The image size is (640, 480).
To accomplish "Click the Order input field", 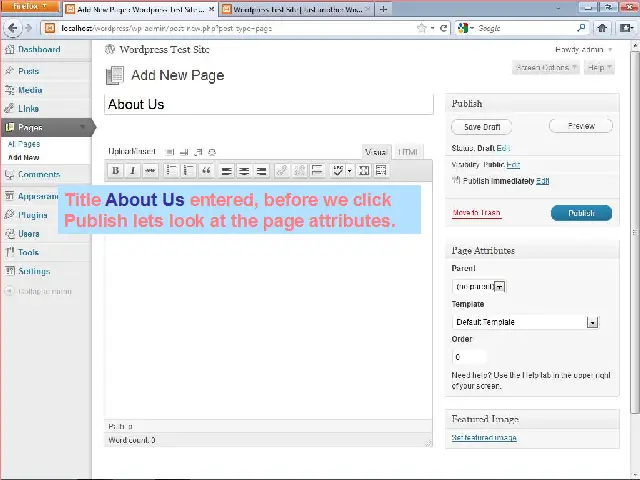I will [x=469, y=357].
